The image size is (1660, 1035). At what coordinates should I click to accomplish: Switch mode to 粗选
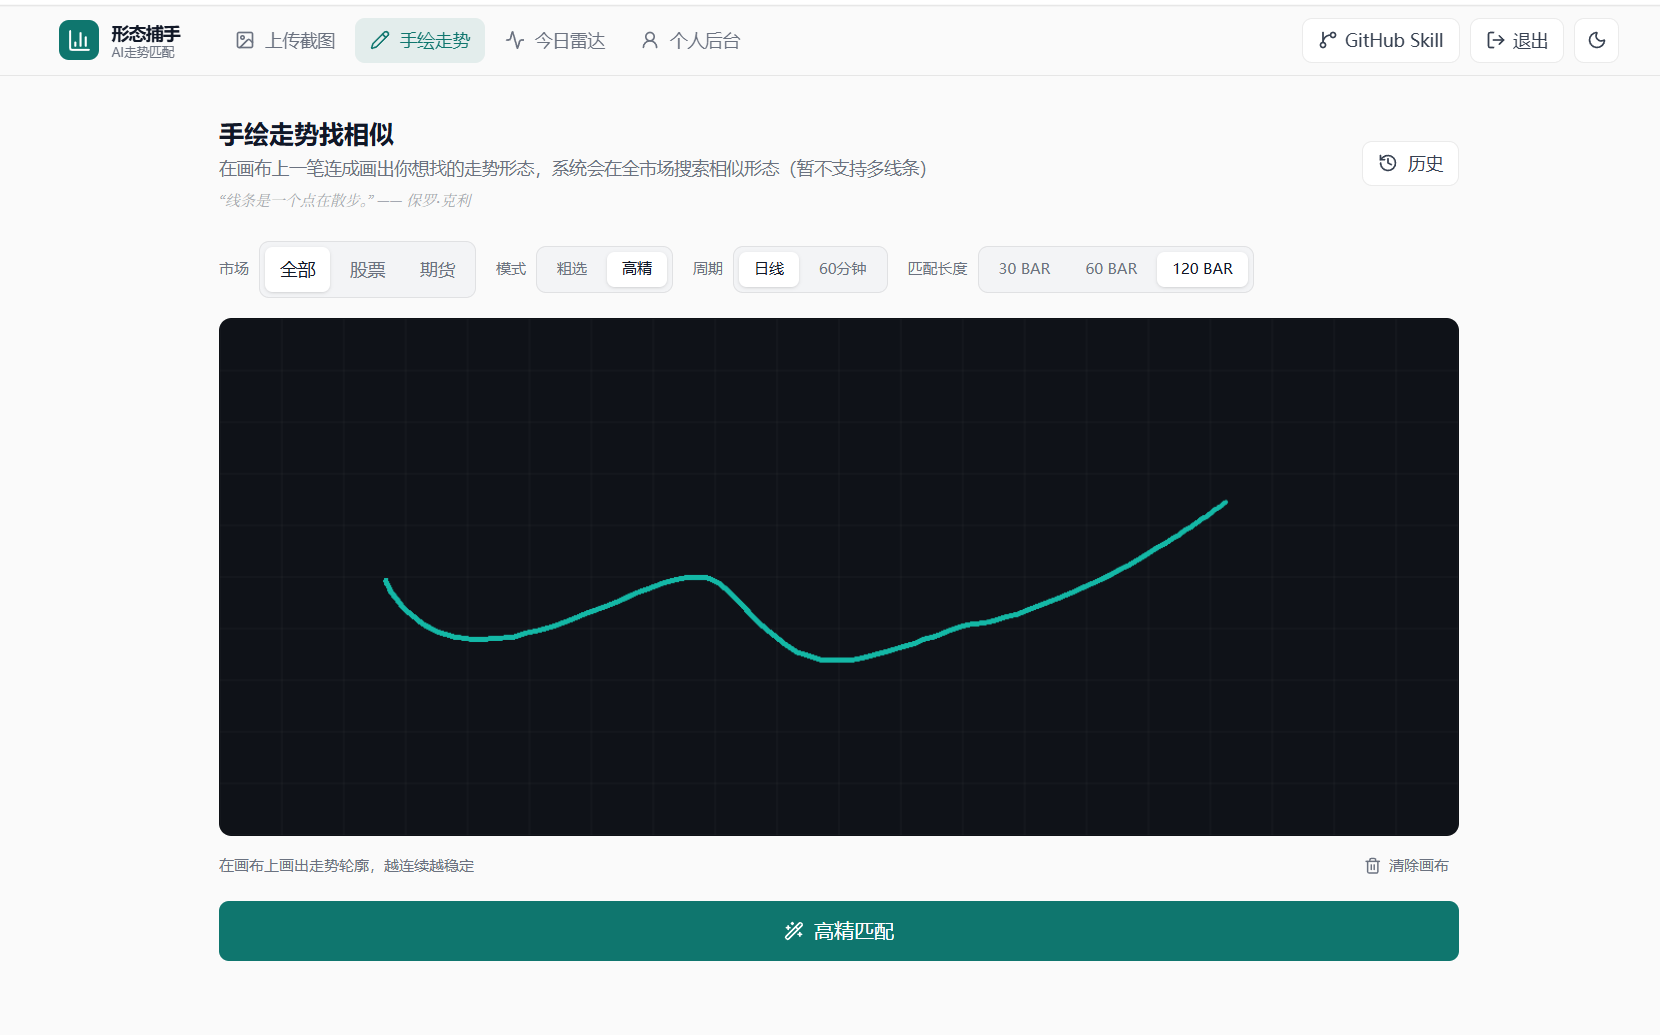click(x=572, y=269)
